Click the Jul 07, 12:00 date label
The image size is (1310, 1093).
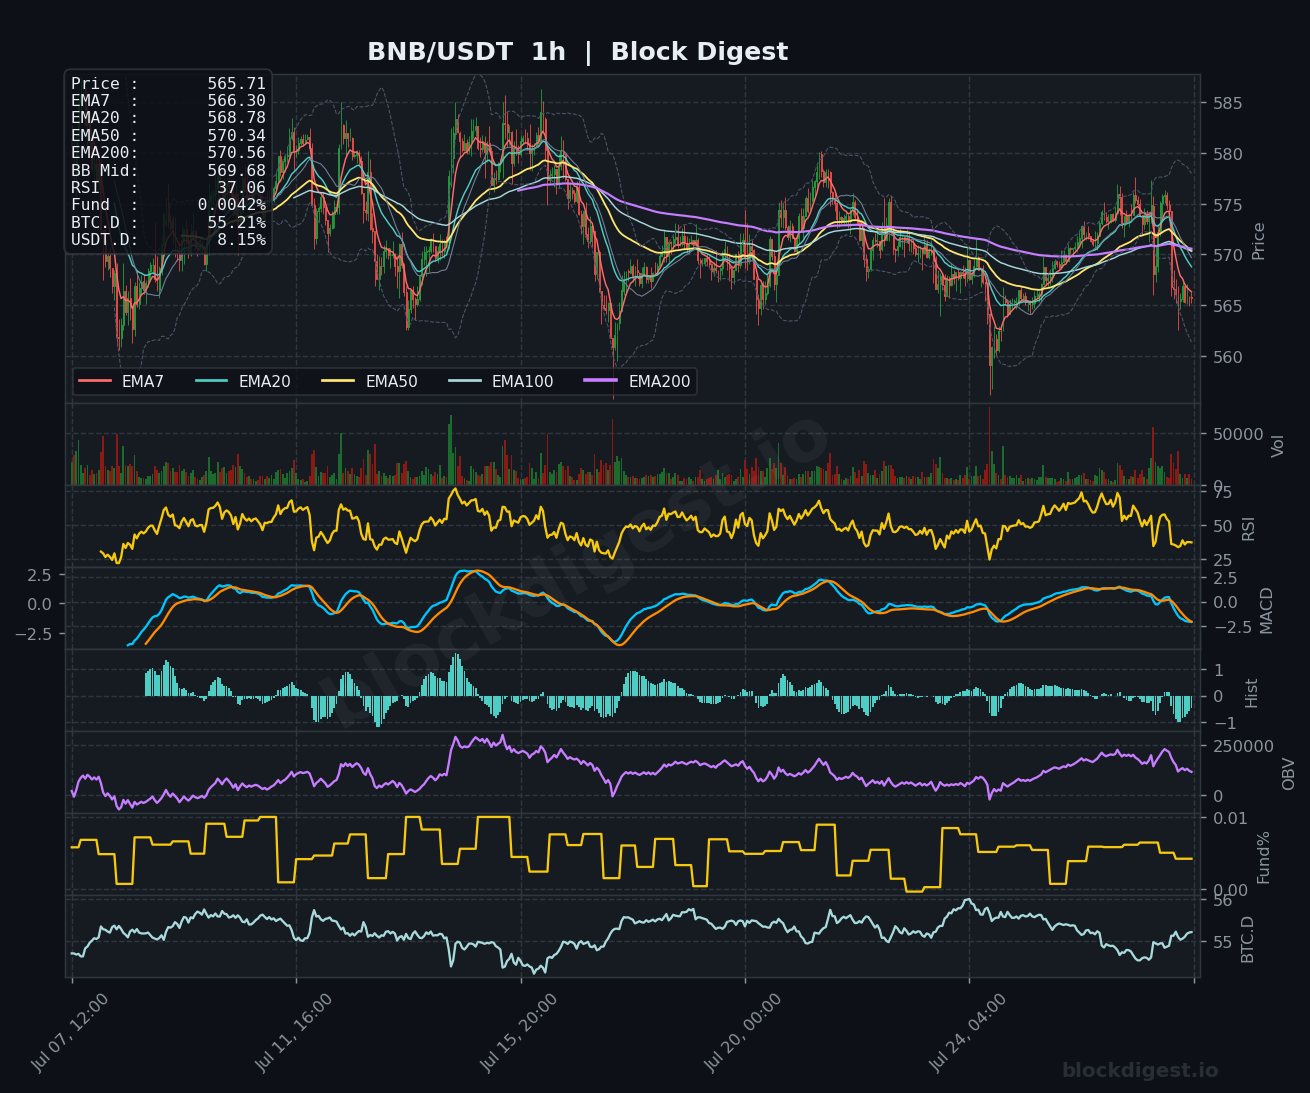click(x=69, y=1033)
